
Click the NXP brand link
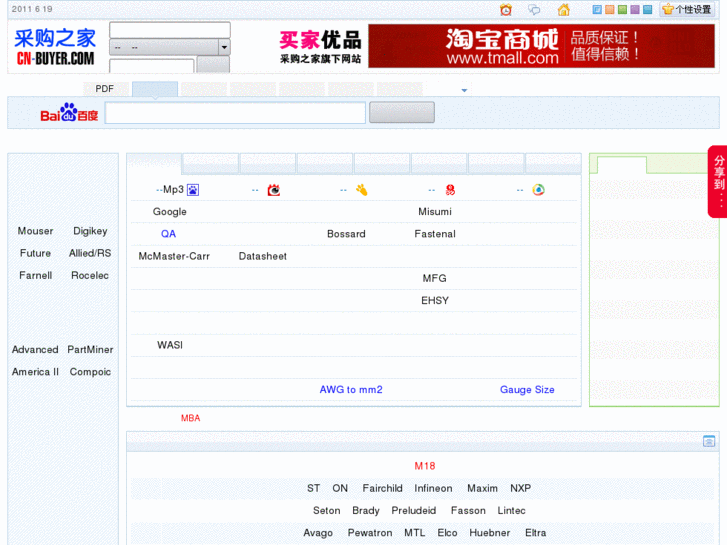(x=521, y=488)
